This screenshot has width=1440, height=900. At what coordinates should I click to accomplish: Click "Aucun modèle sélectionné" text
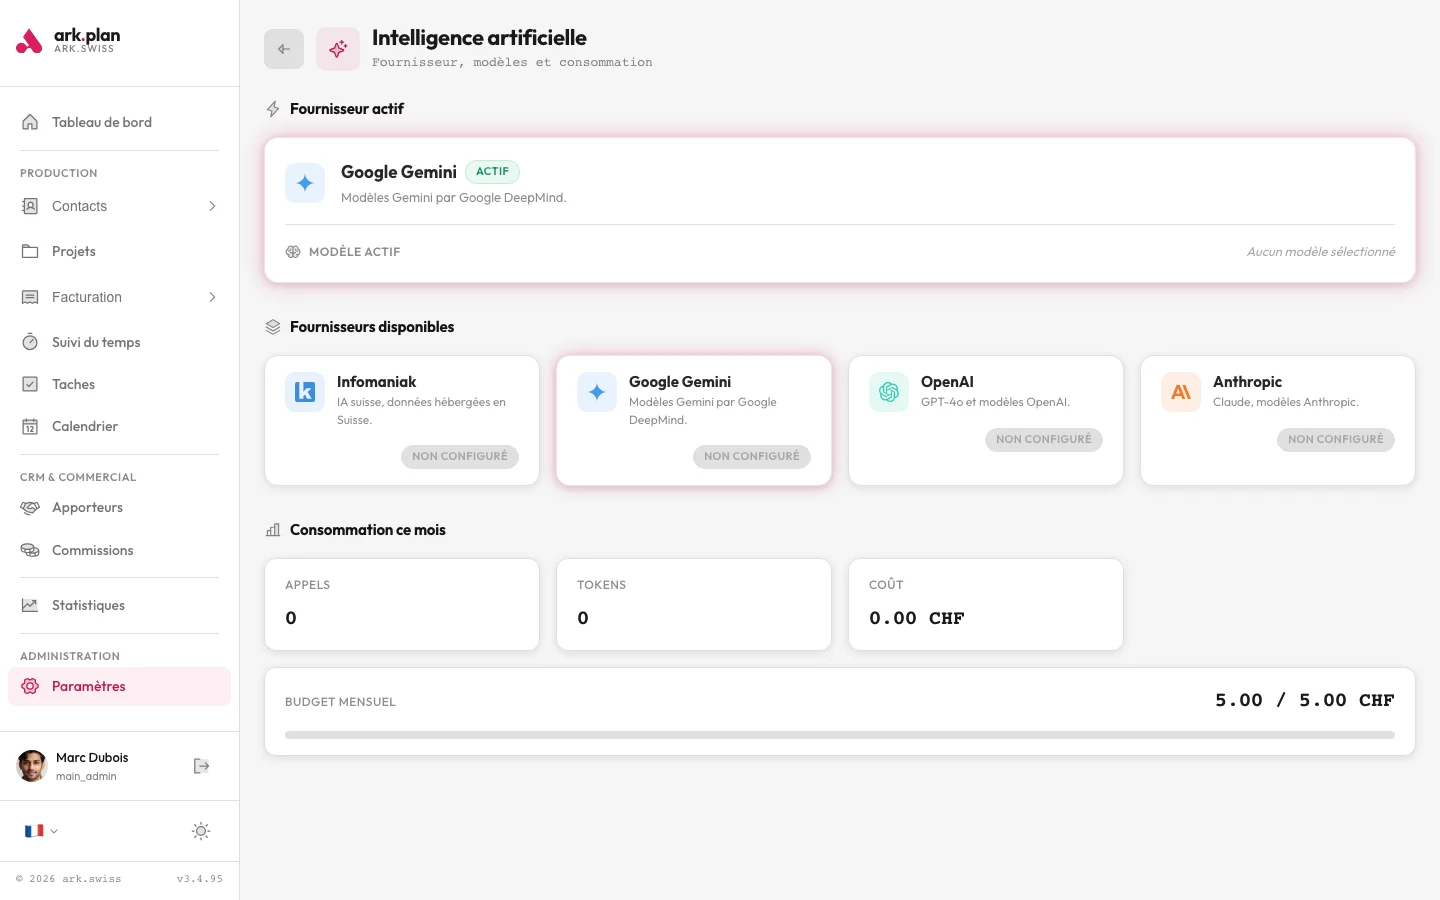tap(1321, 252)
